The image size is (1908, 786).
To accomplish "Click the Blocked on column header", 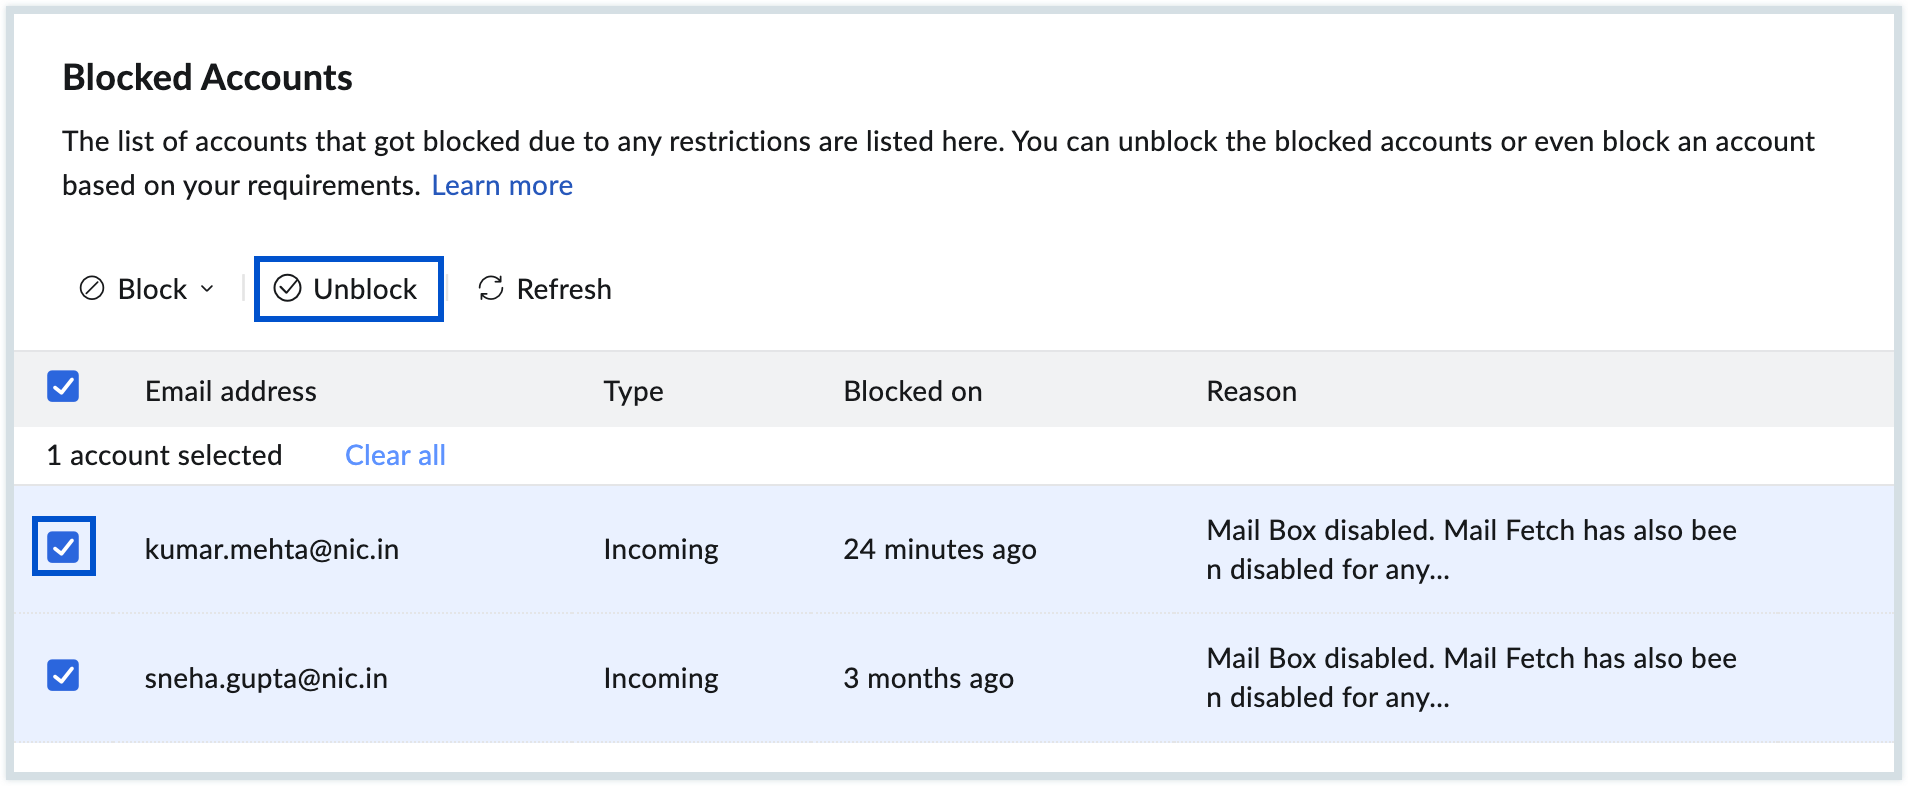I will click(x=912, y=391).
